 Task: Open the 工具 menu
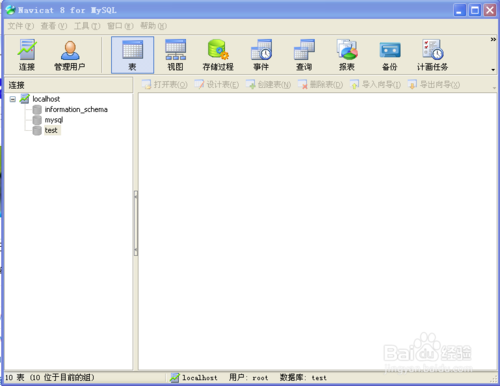(x=87, y=26)
